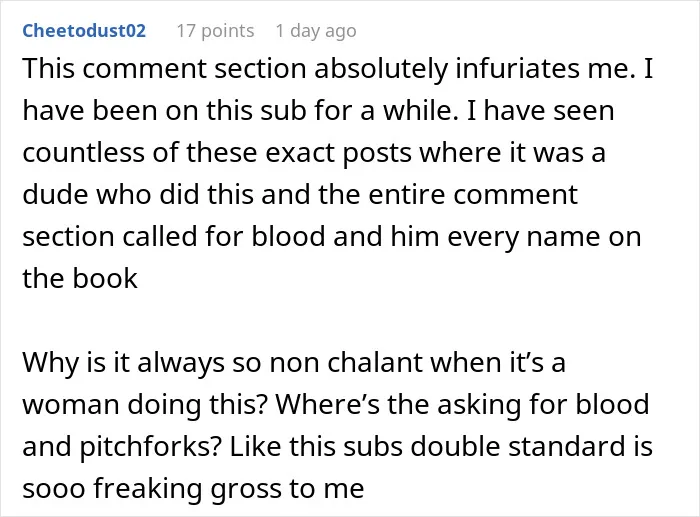700x517 pixels.
Task: Click the 1 day ago timestamp
Action: 316,31
